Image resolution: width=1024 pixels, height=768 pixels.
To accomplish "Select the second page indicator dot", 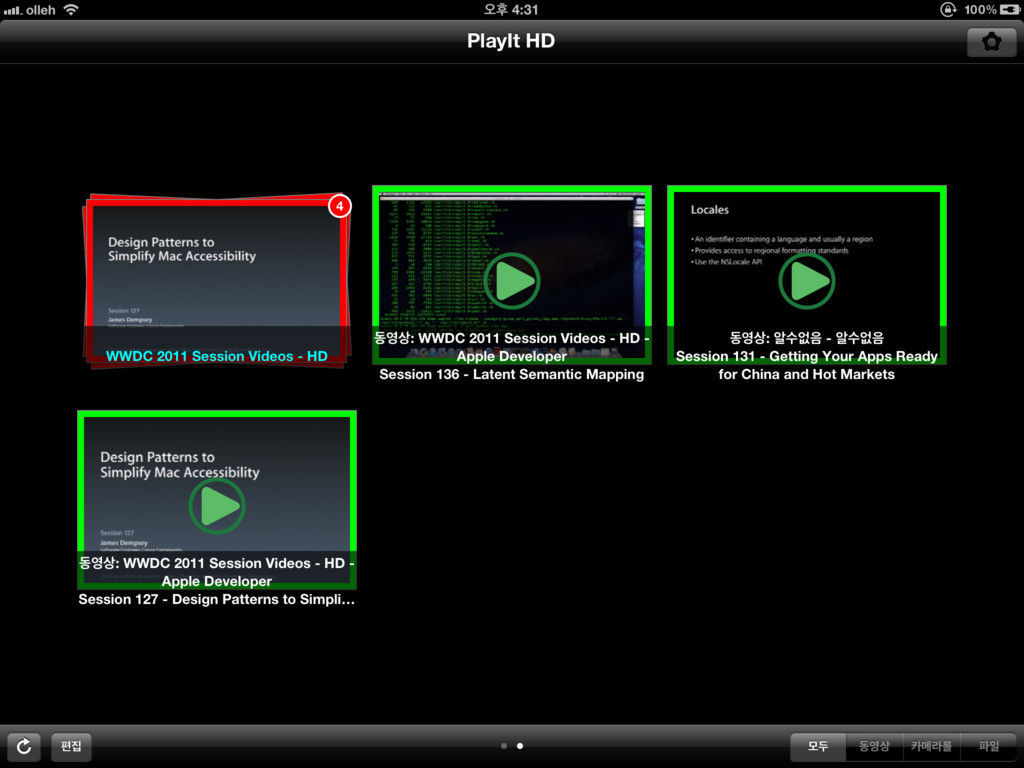I will [520, 746].
